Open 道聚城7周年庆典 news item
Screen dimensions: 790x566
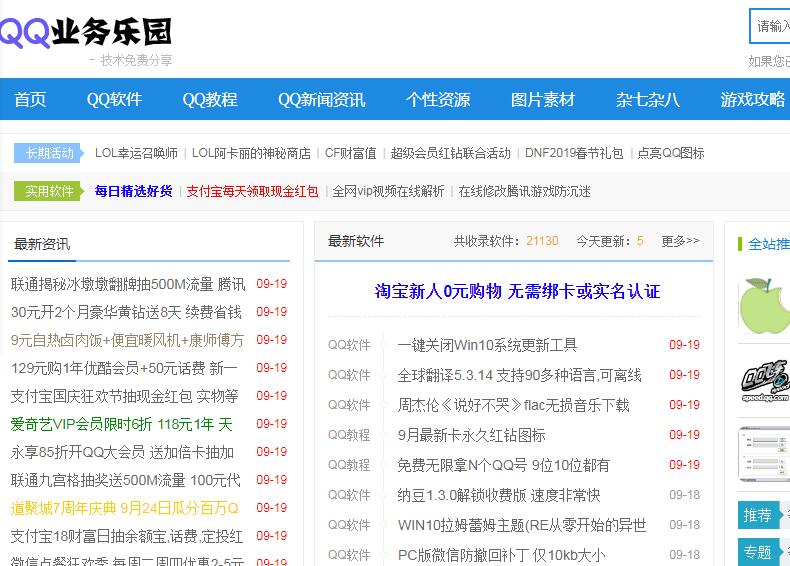pyautogui.click(x=124, y=509)
